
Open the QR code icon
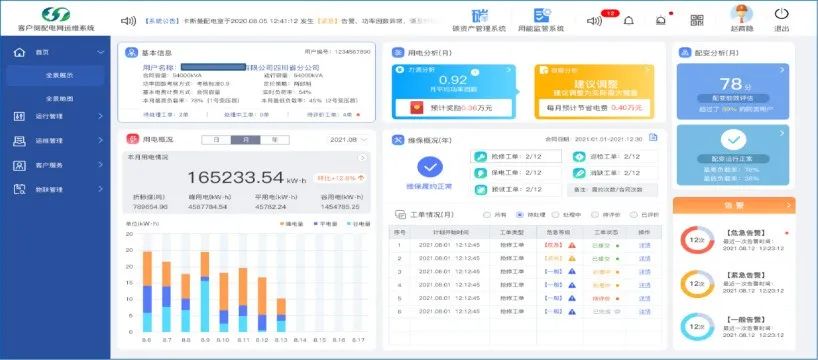[x=696, y=20]
